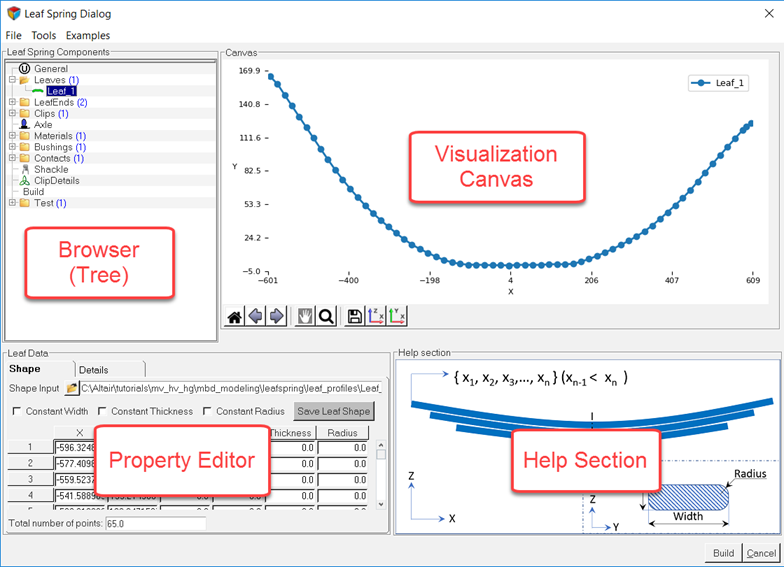Browse for shape input file folder icon
784x567 pixels.
click(72, 388)
